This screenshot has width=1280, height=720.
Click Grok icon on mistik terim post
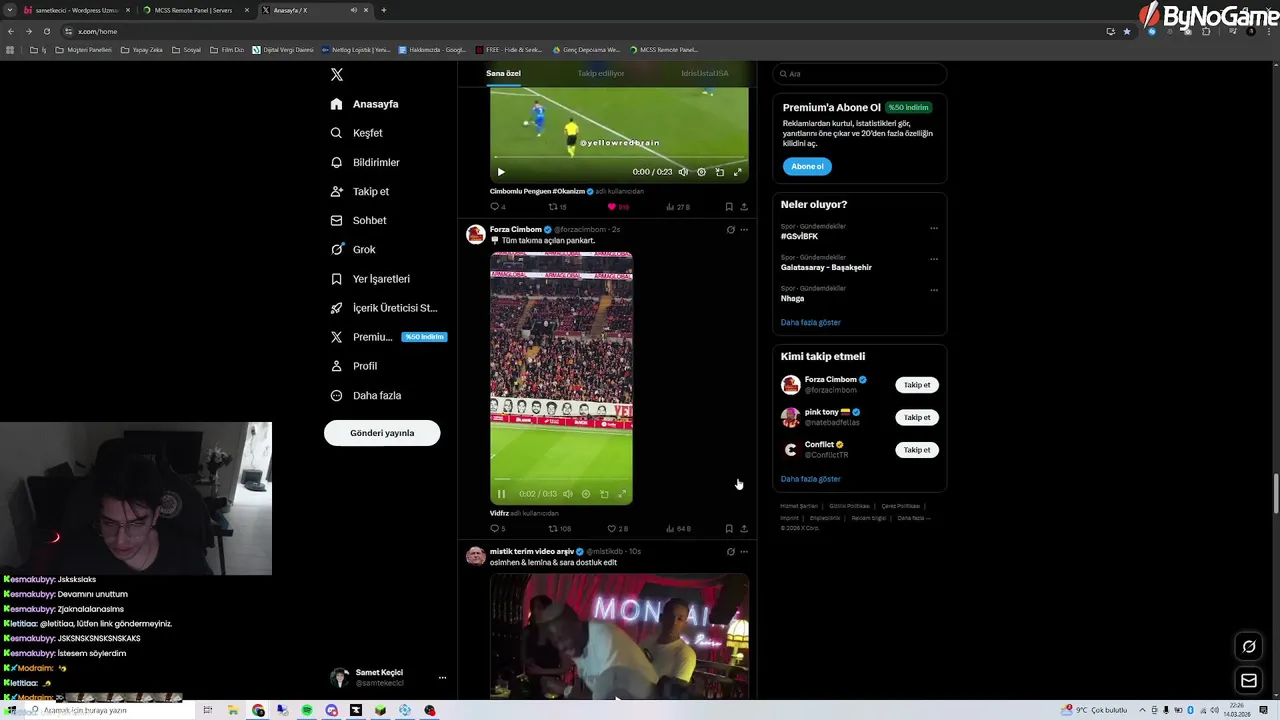730,552
